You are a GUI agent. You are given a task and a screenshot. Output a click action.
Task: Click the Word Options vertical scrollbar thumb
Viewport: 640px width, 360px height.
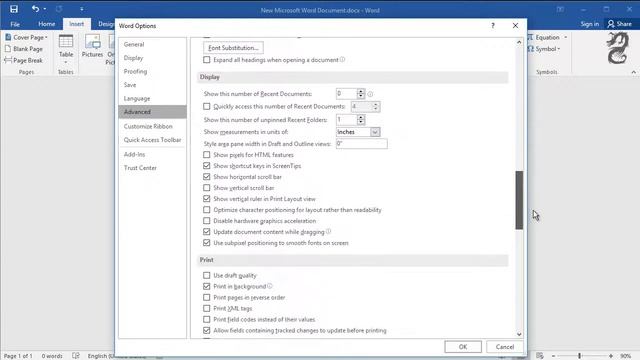(x=519, y=200)
